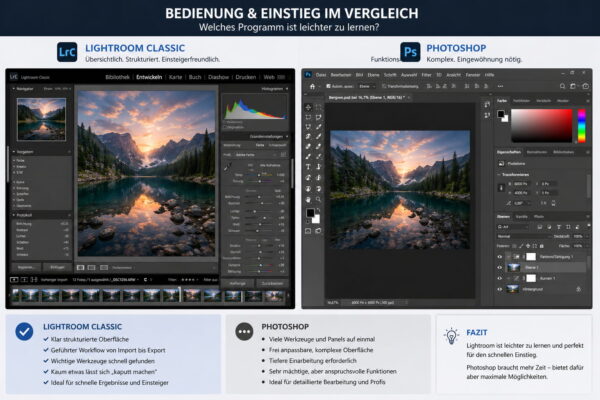Switch to the Korrekturen tab in Photoshop

536,152
